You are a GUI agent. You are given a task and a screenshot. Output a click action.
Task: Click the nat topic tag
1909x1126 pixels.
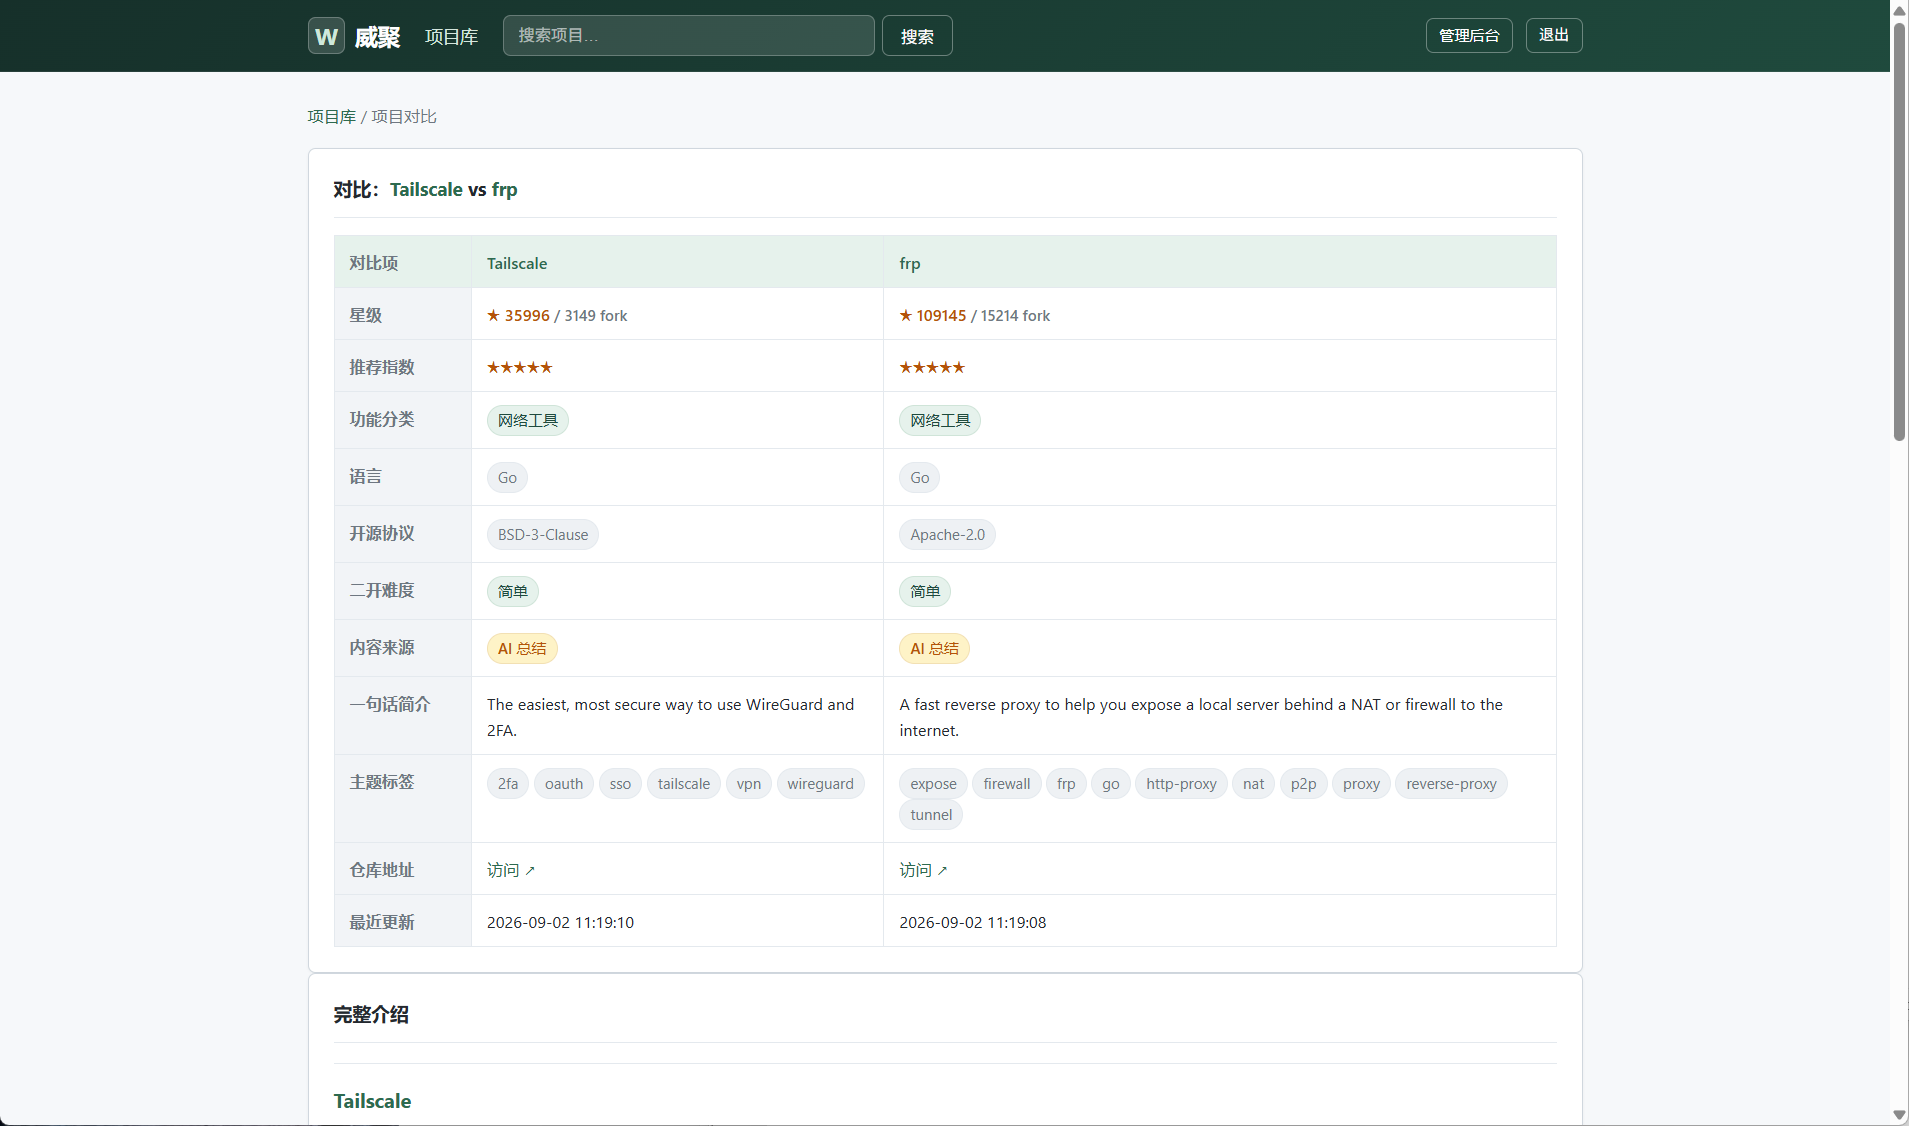(x=1253, y=784)
